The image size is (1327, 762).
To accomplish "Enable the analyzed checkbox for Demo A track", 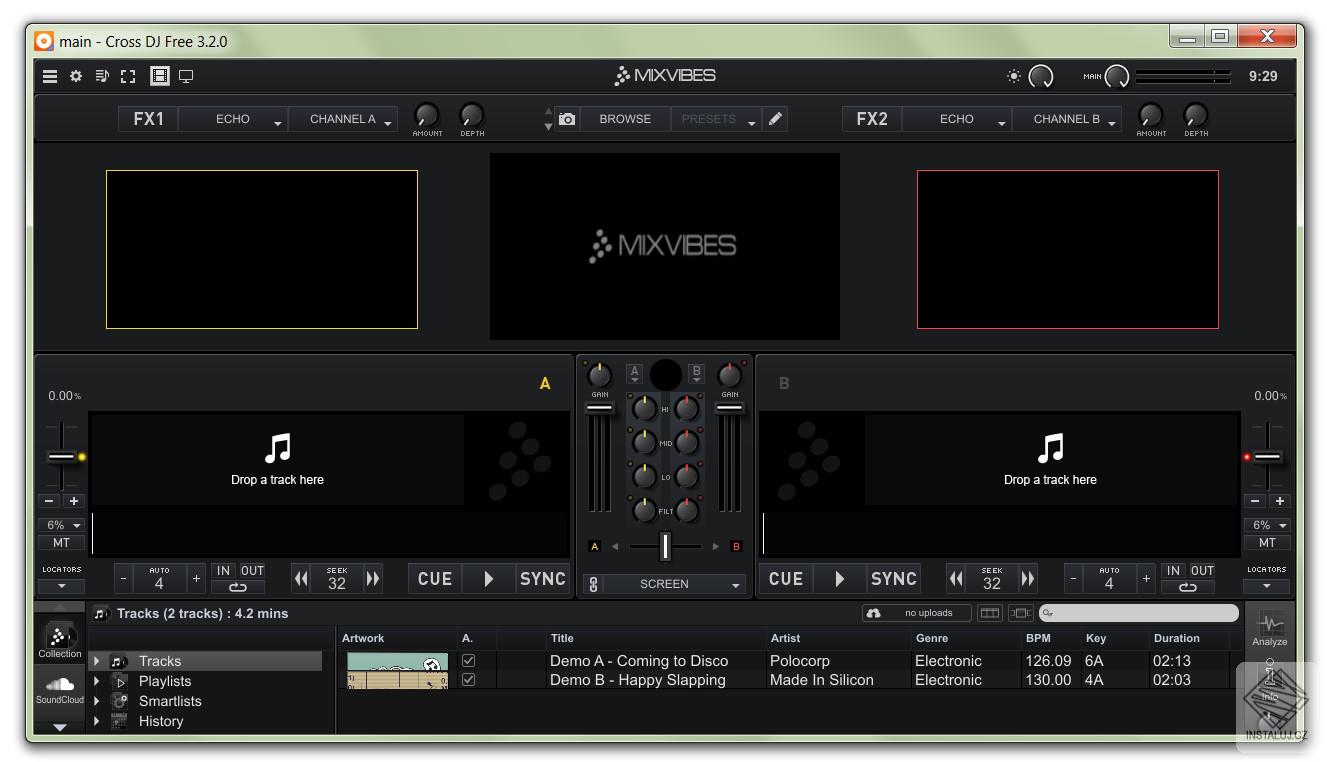I will pyautogui.click(x=468, y=661).
